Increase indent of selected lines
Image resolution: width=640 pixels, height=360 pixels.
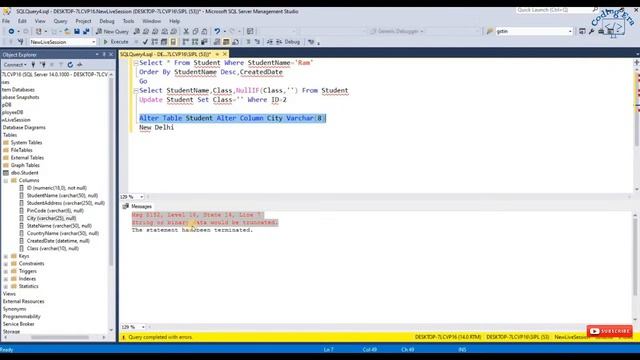click(279, 42)
